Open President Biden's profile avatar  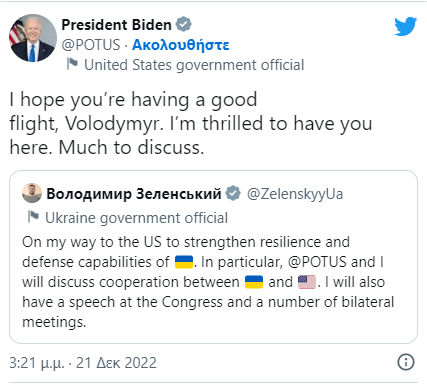coord(33,38)
